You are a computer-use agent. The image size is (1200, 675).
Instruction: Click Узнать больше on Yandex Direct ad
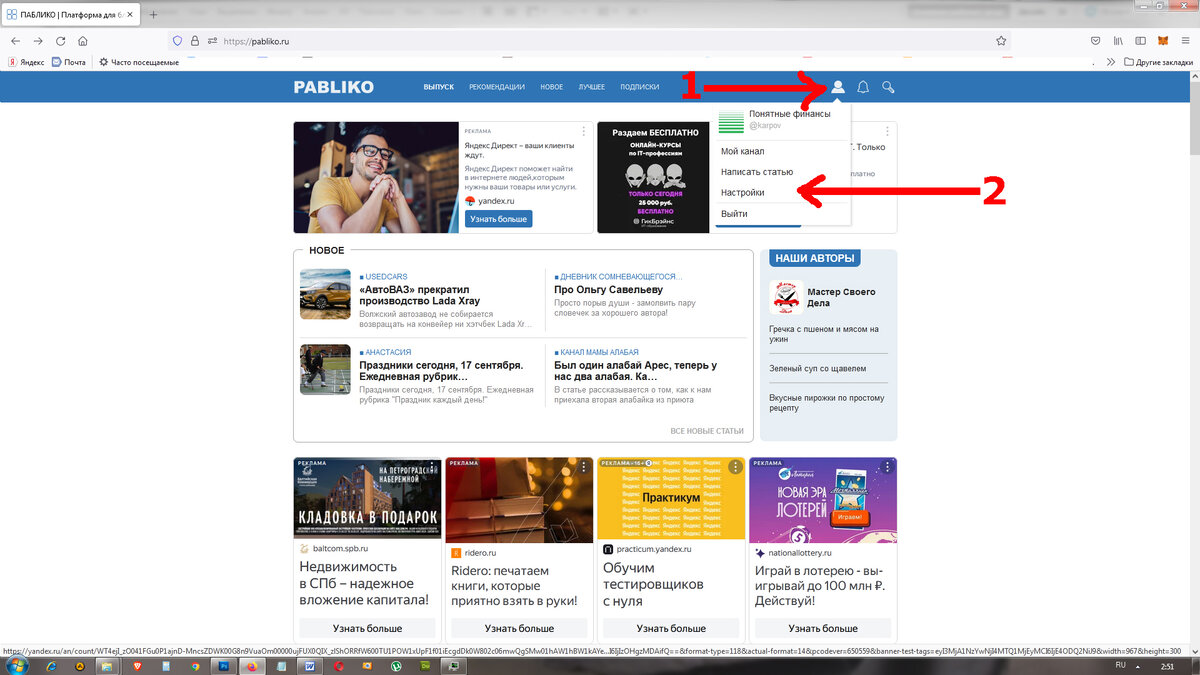[x=498, y=219]
